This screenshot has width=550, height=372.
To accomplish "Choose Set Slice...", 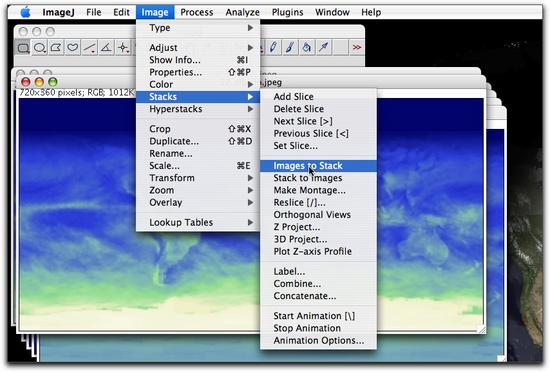I will point(318,146).
